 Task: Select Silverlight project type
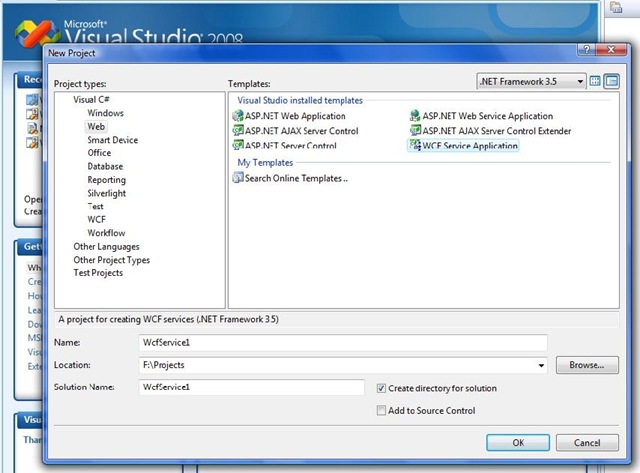[107, 193]
